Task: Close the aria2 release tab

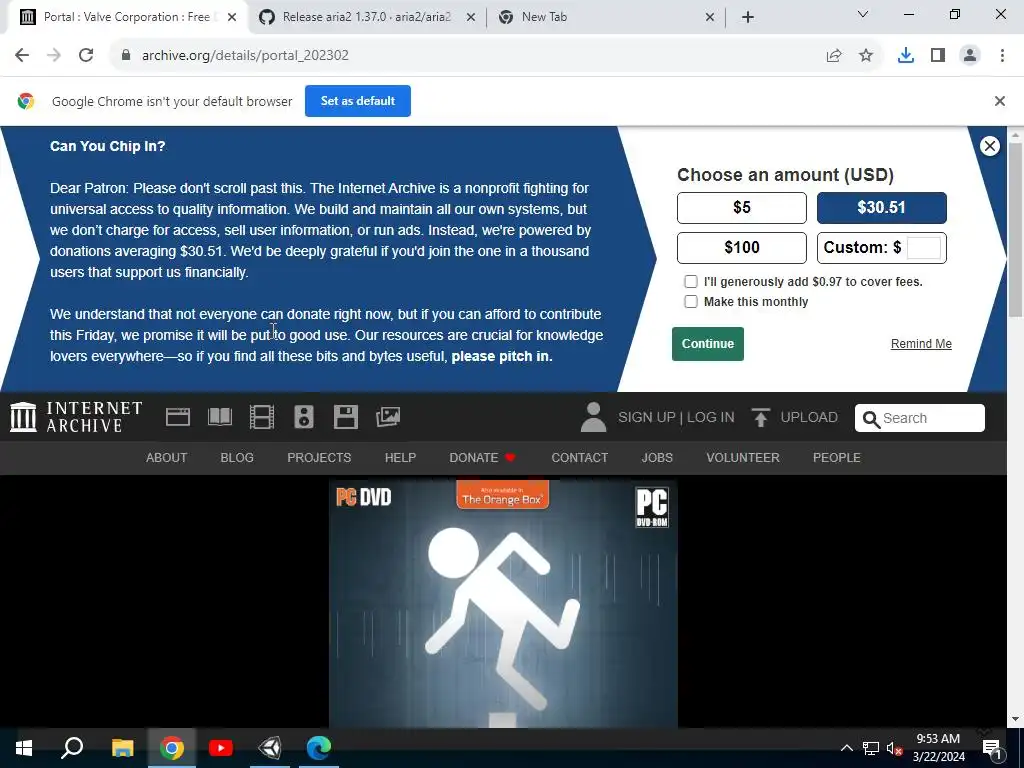Action: (x=471, y=17)
